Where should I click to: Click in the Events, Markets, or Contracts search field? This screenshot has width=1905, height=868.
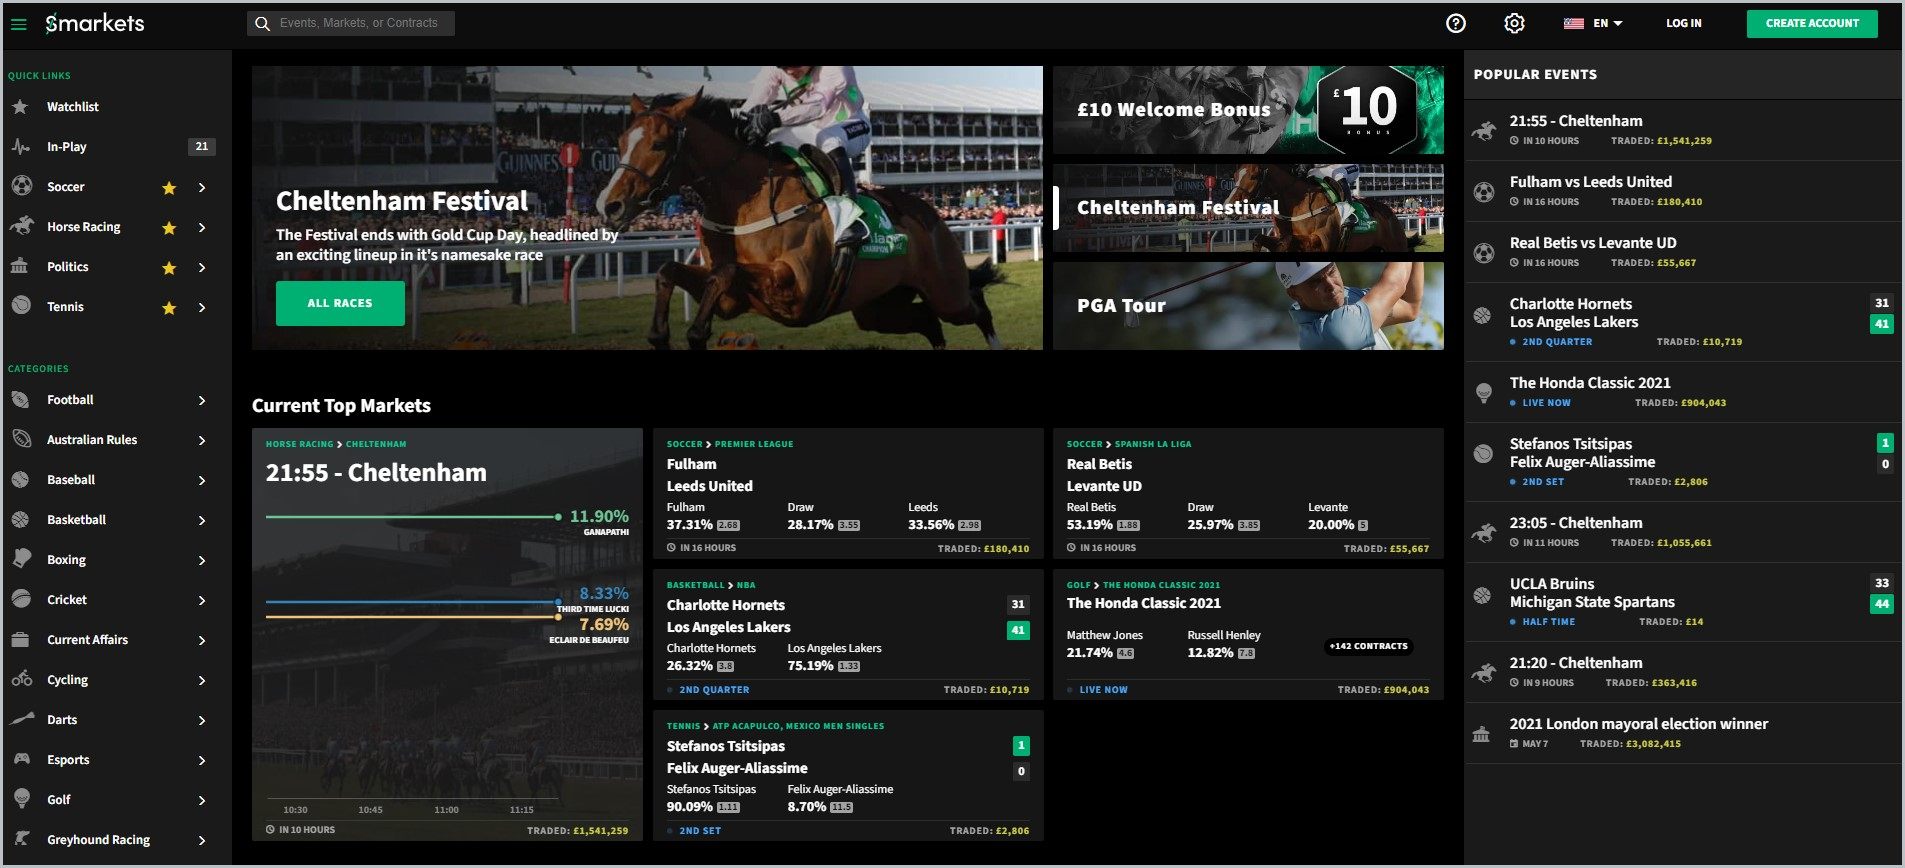coord(351,23)
